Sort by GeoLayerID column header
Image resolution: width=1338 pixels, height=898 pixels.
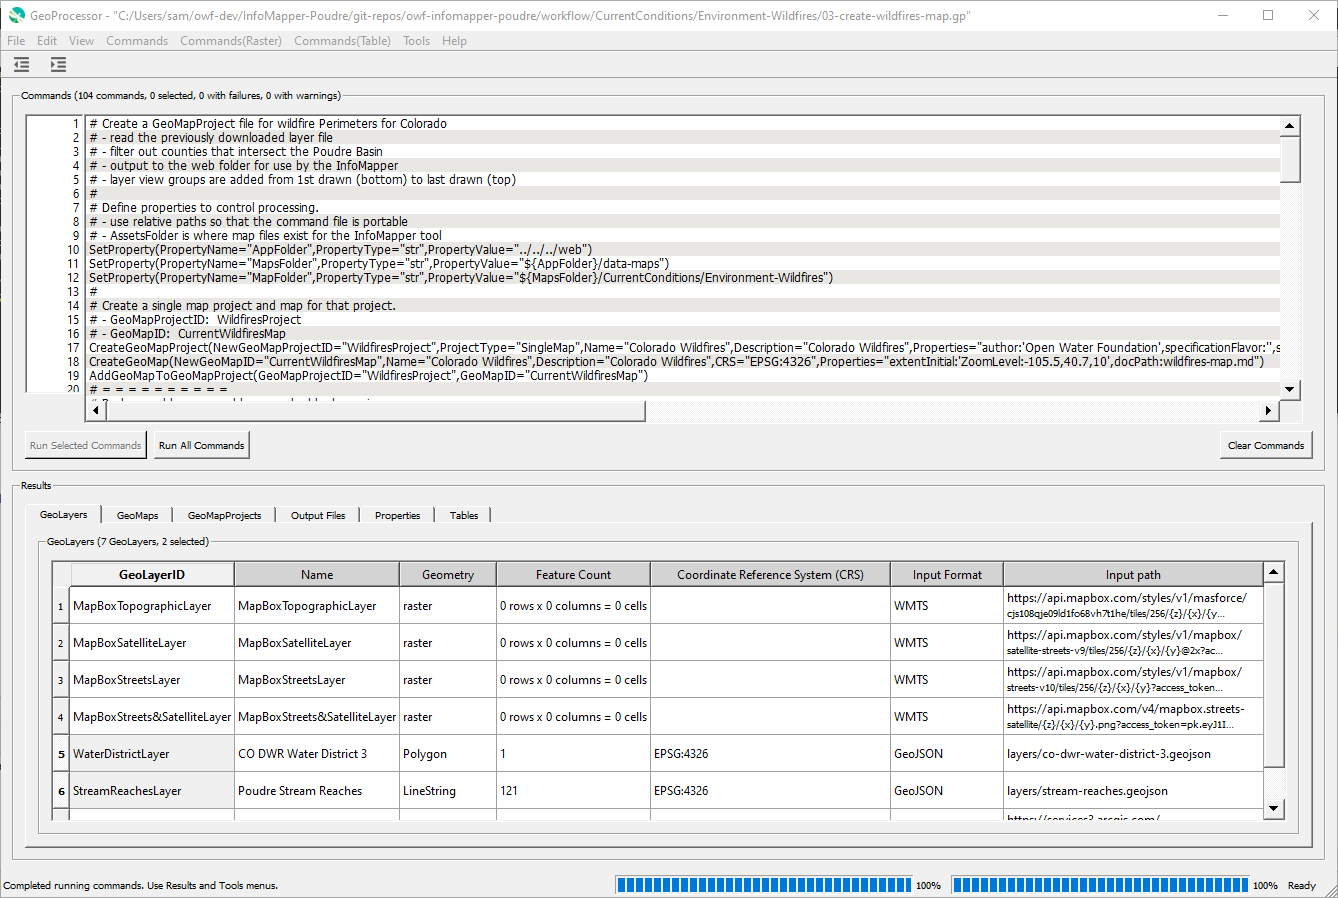pos(152,574)
